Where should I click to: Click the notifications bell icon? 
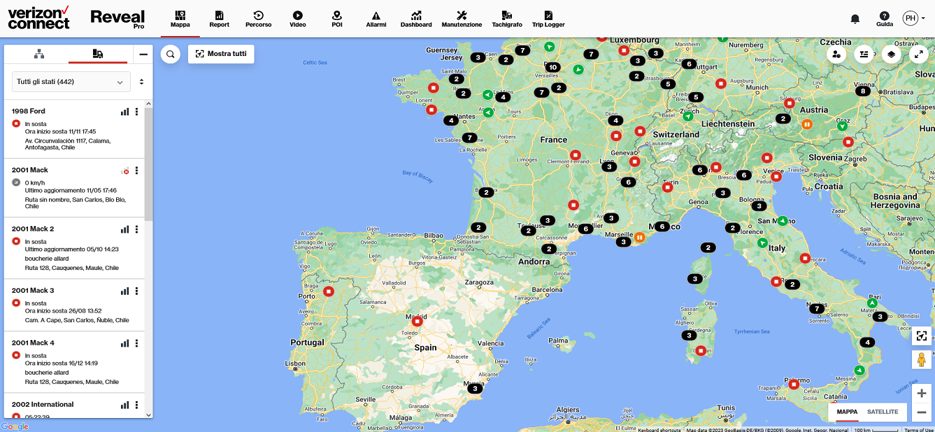(855, 18)
